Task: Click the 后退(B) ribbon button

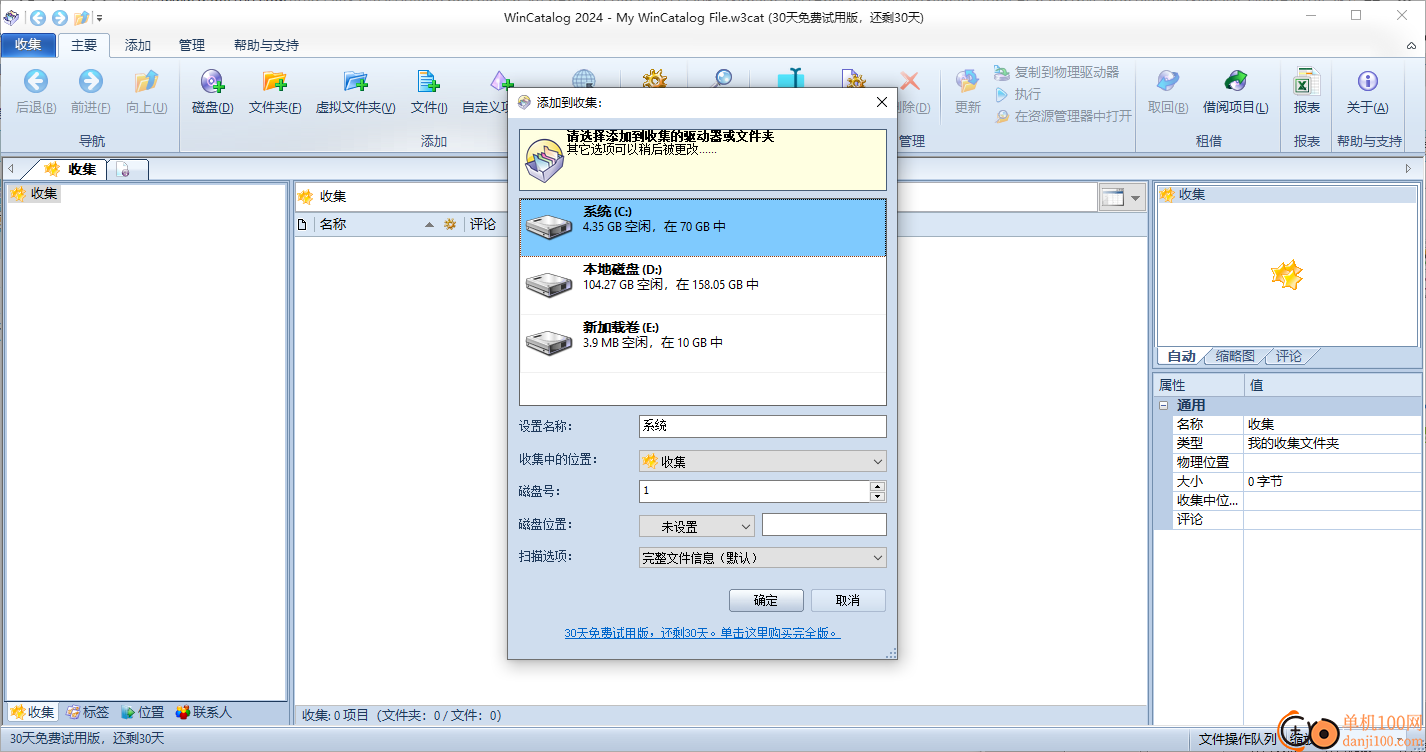Action: point(36,93)
